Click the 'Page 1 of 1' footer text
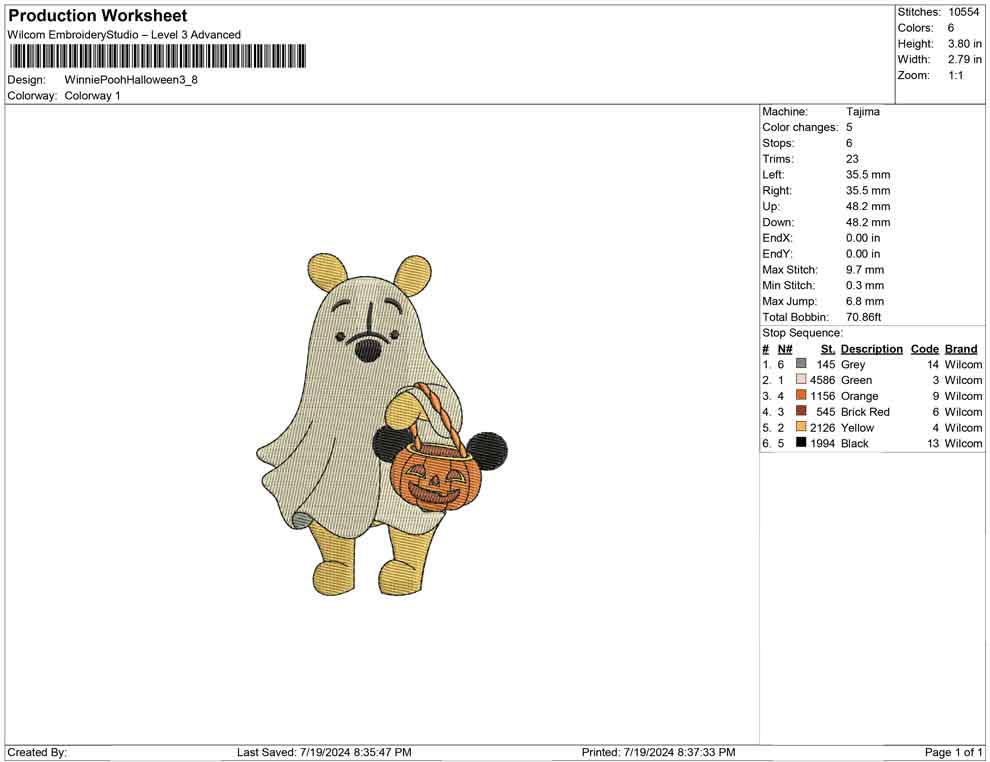This screenshot has width=990, height=762. 953,752
